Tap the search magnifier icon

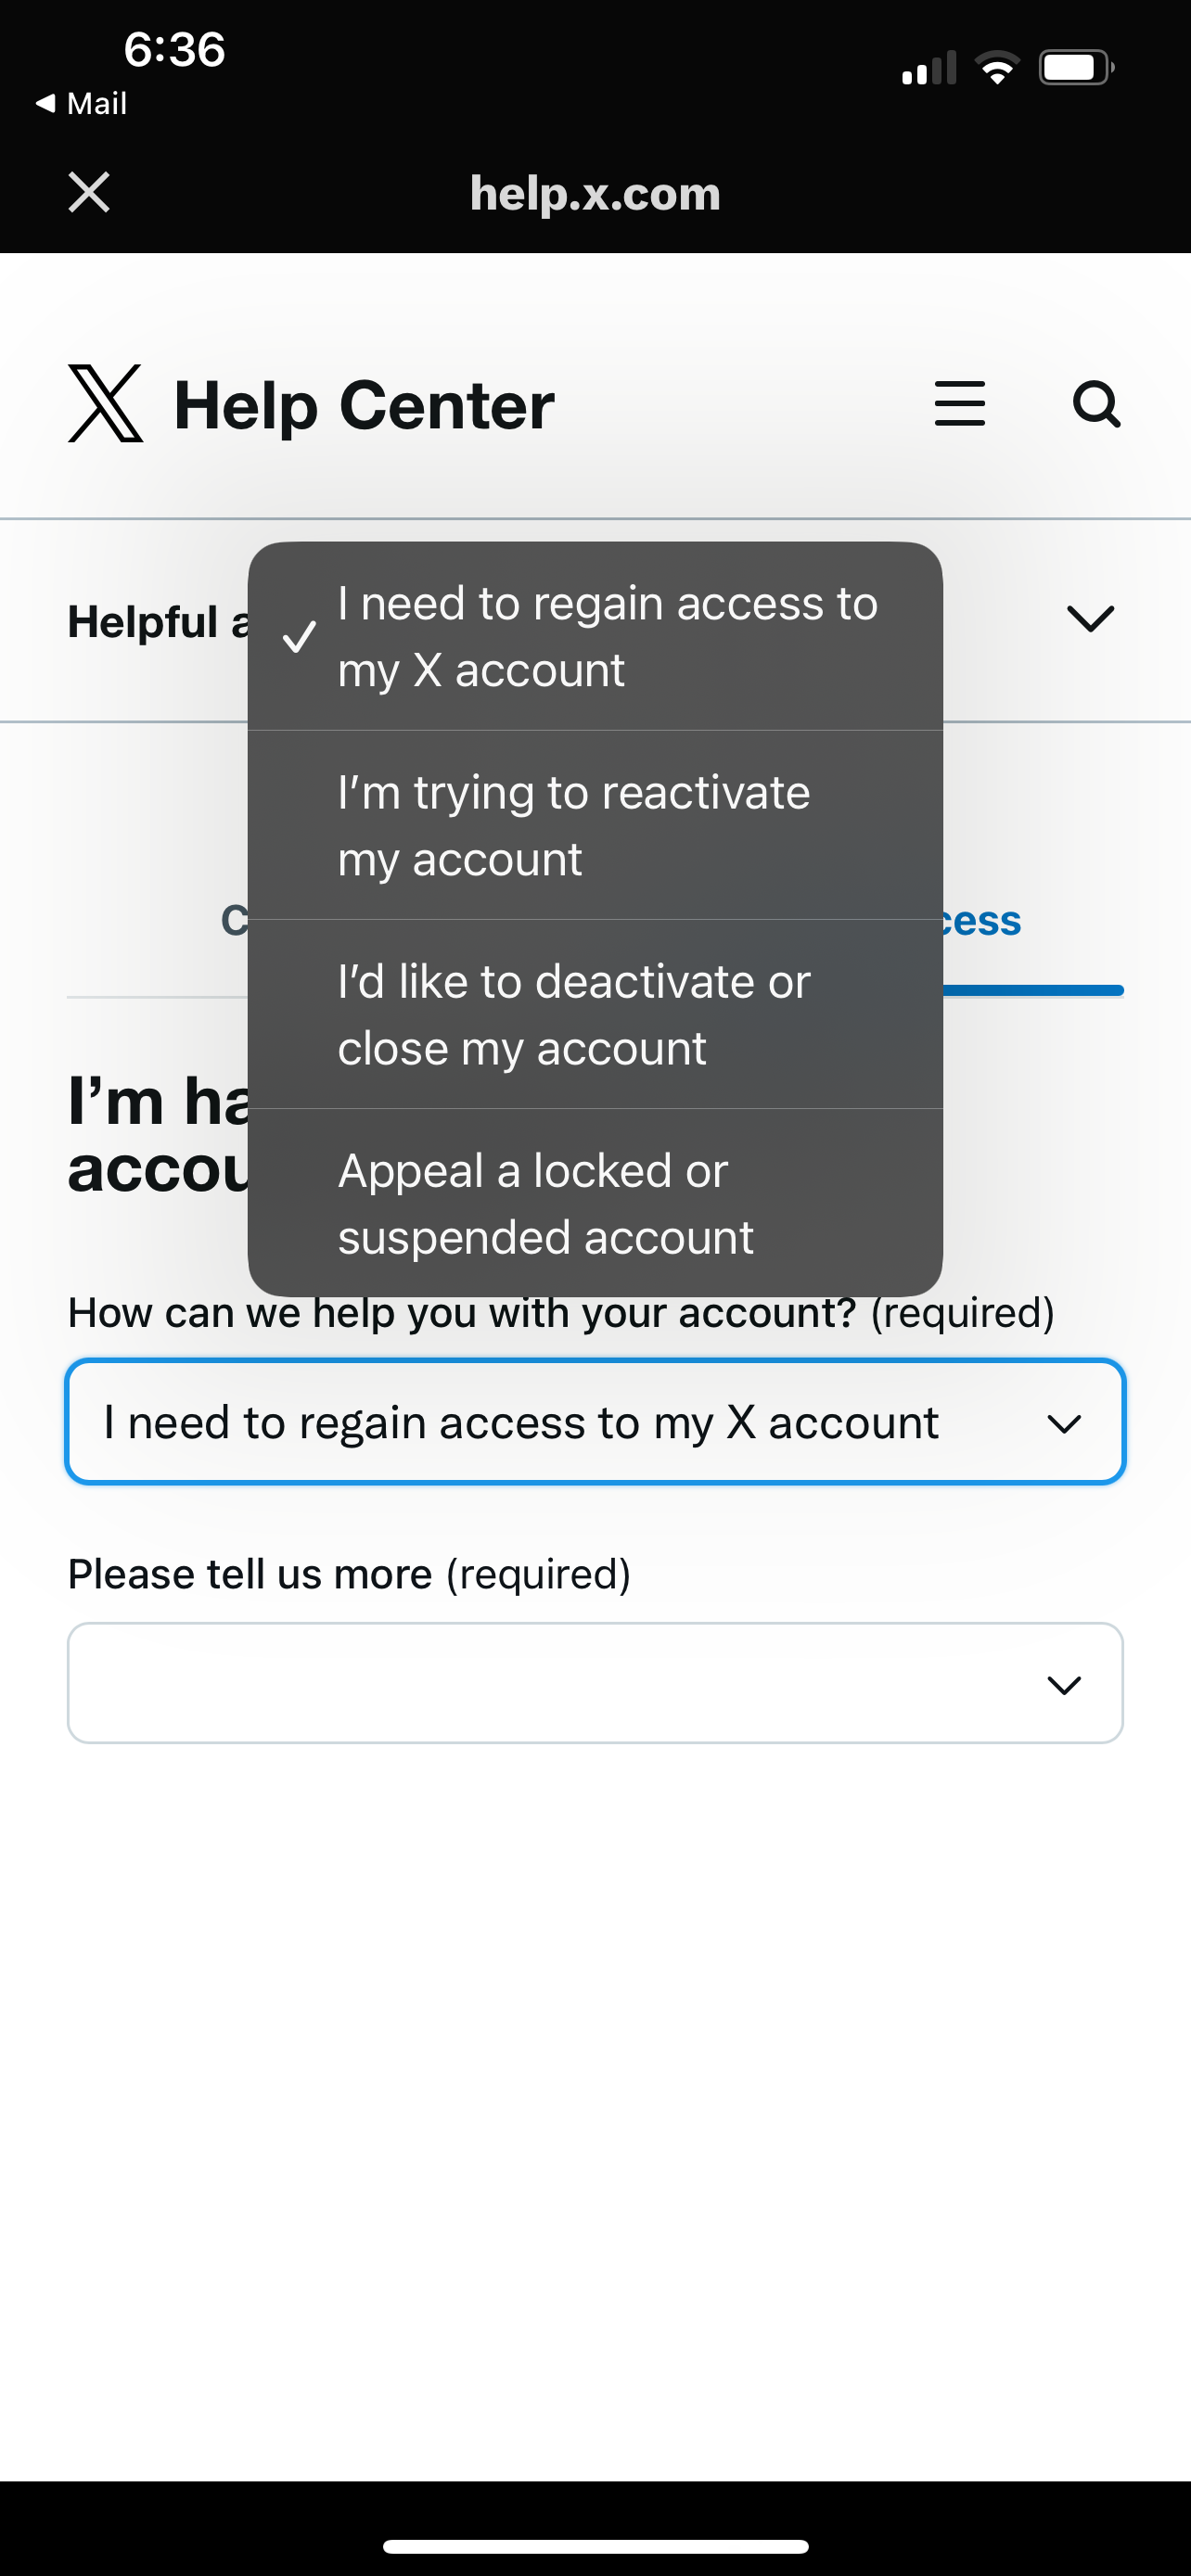(x=1096, y=404)
